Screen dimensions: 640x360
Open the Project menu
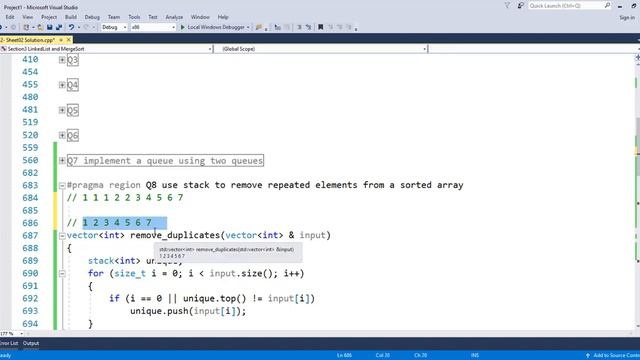click(x=49, y=17)
